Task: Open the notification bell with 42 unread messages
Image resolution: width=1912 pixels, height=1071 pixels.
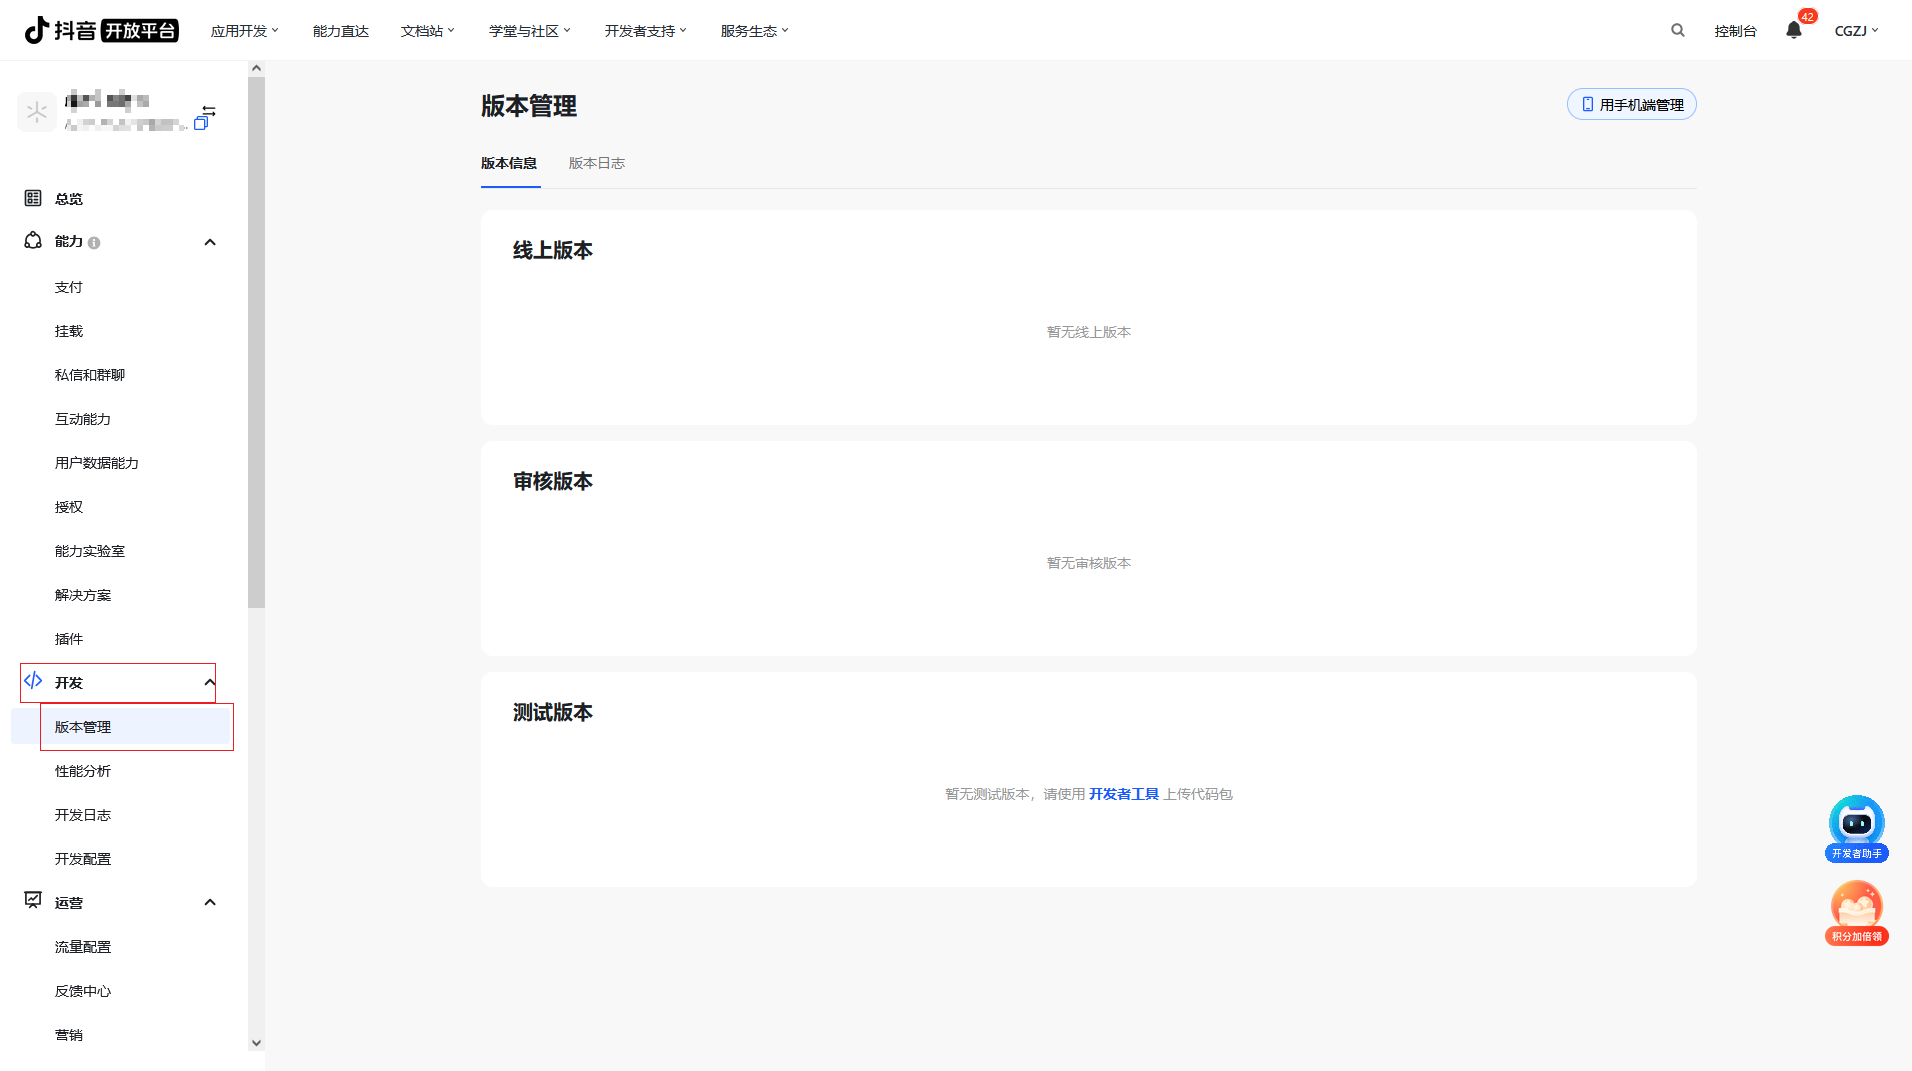Action: [1793, 30]
